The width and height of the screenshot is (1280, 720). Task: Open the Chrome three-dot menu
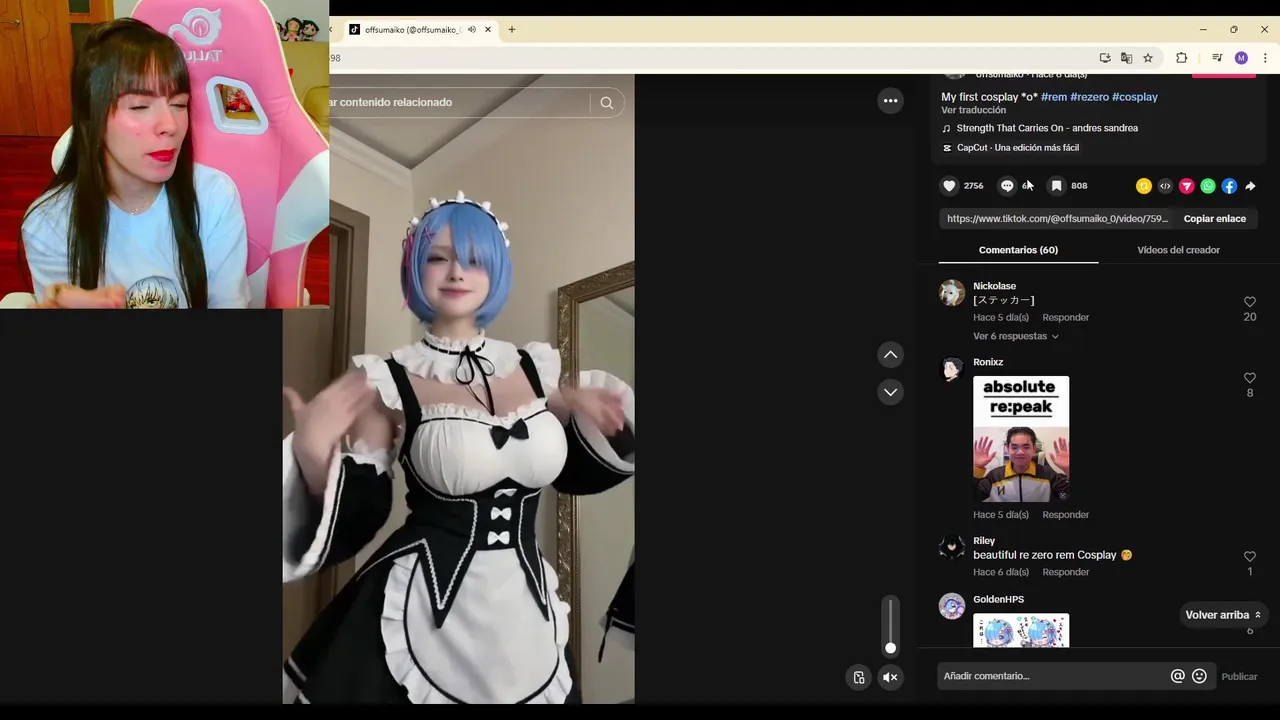click(1265, 58)
